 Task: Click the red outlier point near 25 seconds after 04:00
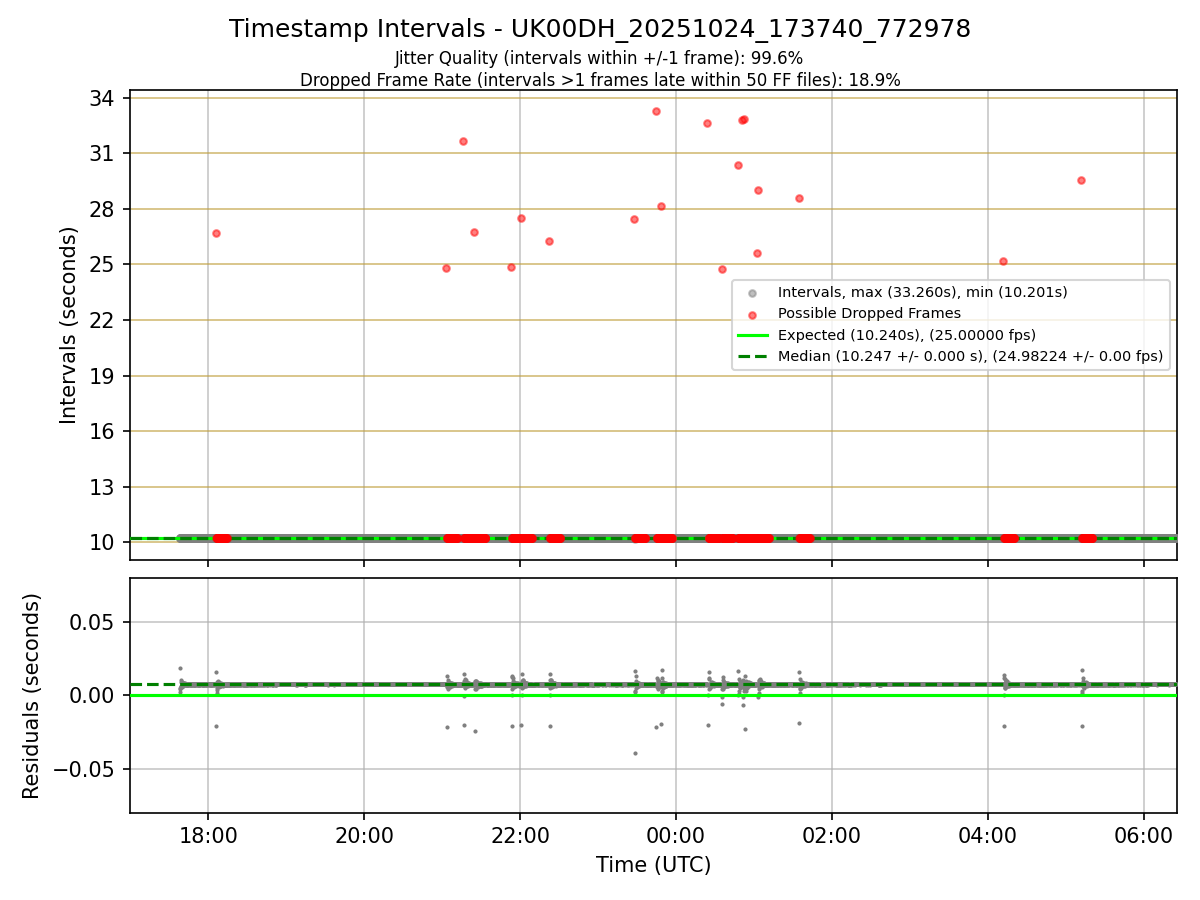[1003, 261]
